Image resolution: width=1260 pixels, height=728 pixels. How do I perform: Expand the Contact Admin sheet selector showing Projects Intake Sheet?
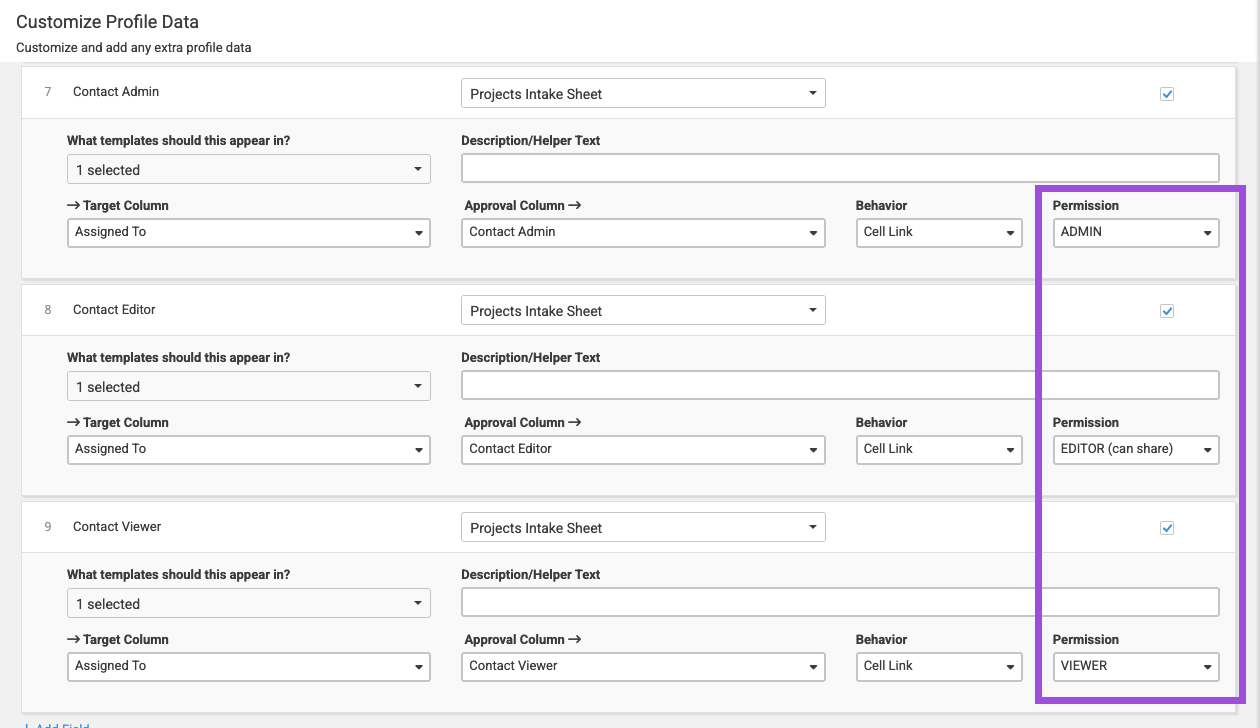pyautogui.click(x=642, y=93)
